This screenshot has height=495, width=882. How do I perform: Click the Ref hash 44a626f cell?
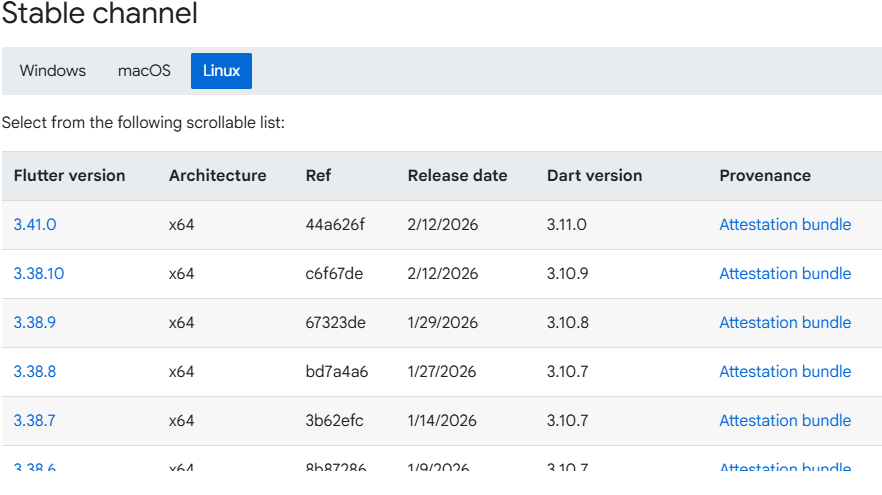click(335, 225)
